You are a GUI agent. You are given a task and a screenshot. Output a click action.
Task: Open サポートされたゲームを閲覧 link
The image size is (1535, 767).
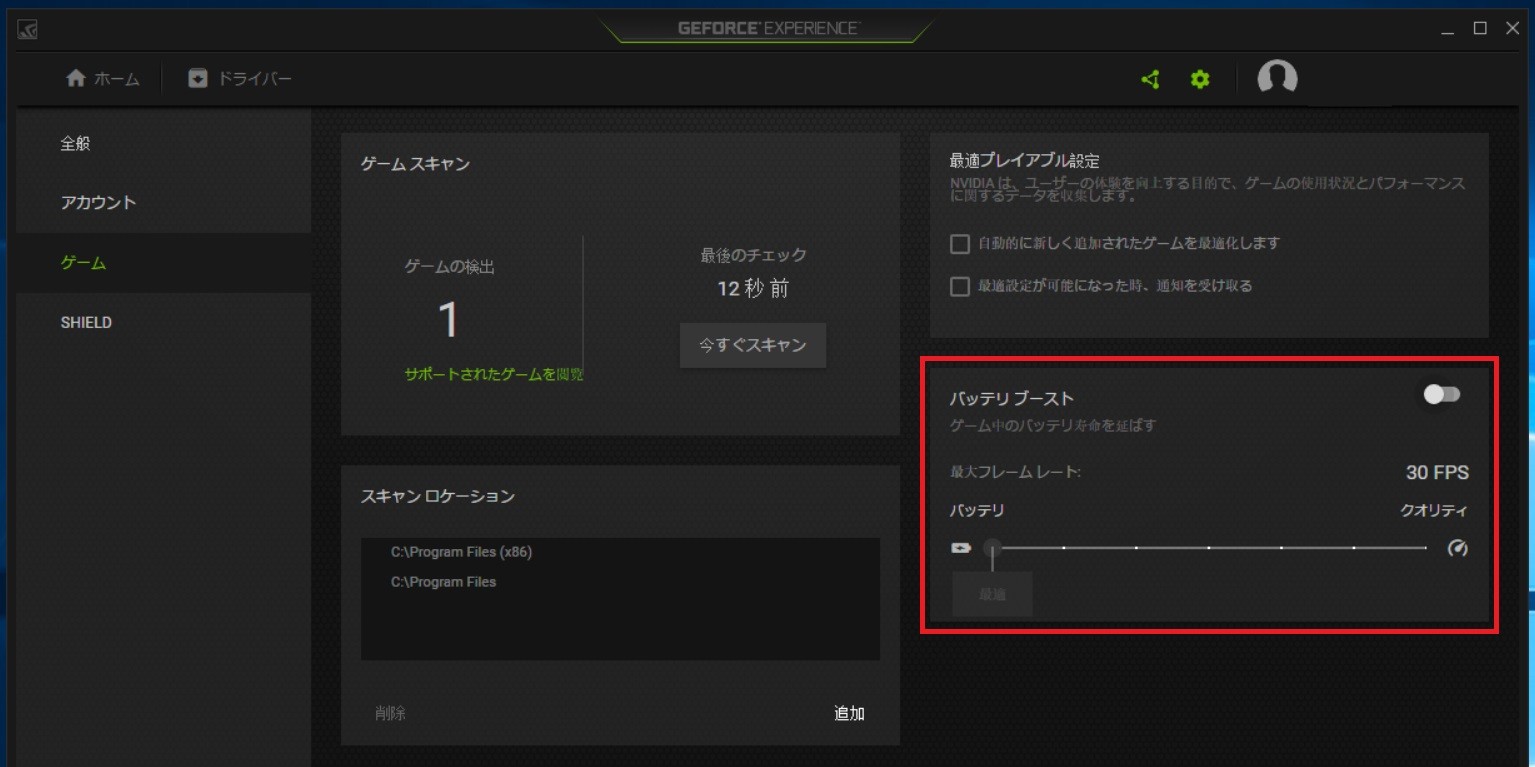493,374
